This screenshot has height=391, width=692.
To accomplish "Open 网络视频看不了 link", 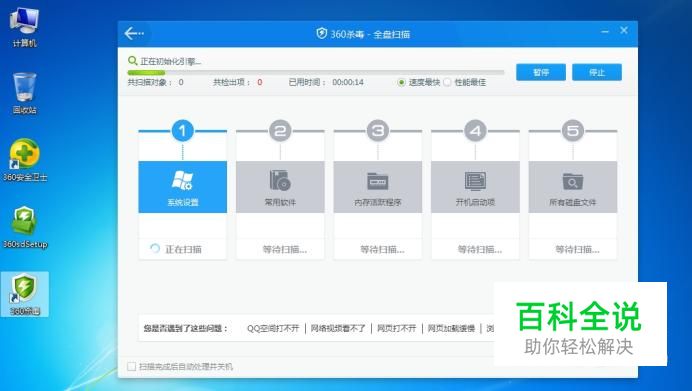I will 338,328.
